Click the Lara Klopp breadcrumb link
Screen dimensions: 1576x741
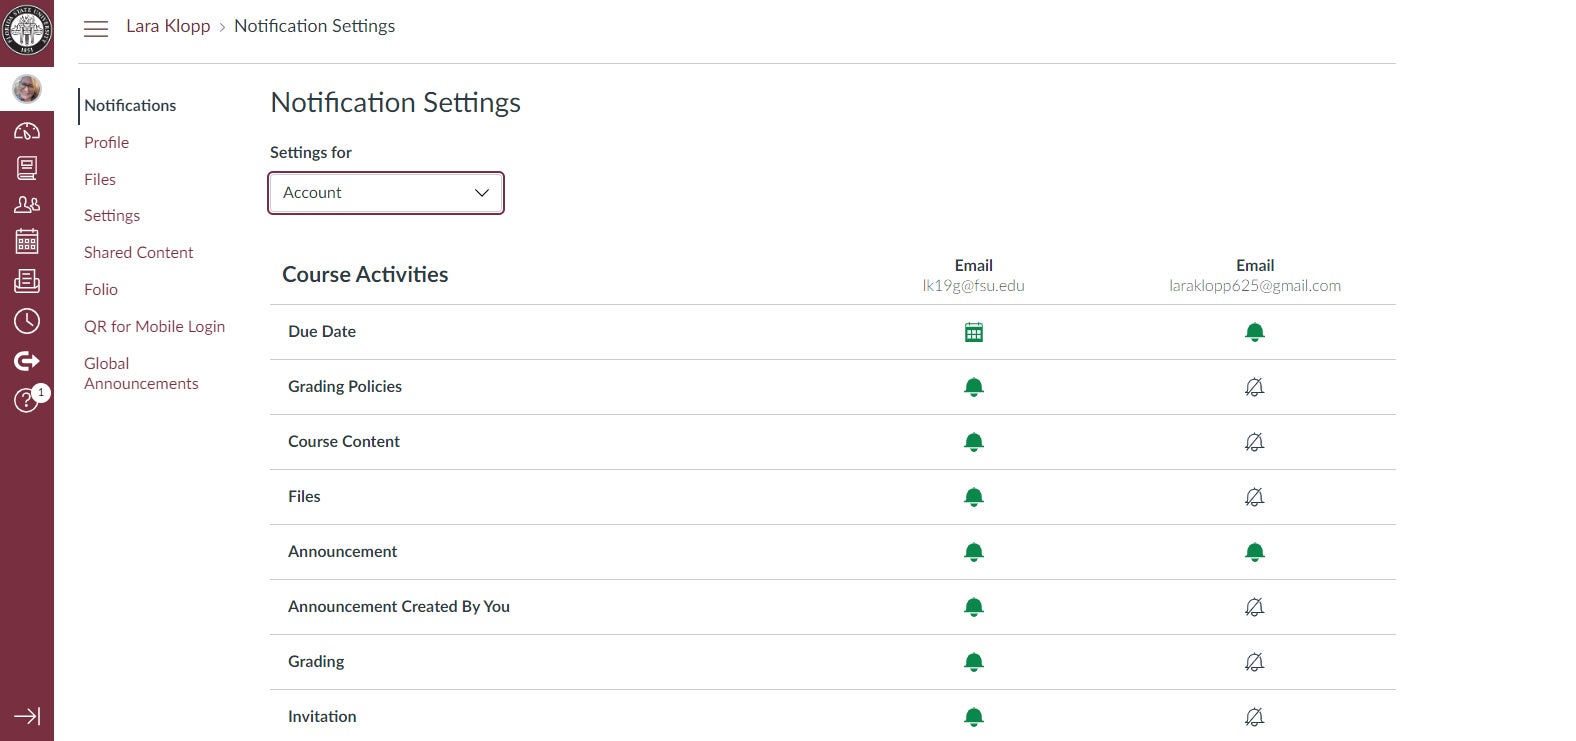(168, 26)
